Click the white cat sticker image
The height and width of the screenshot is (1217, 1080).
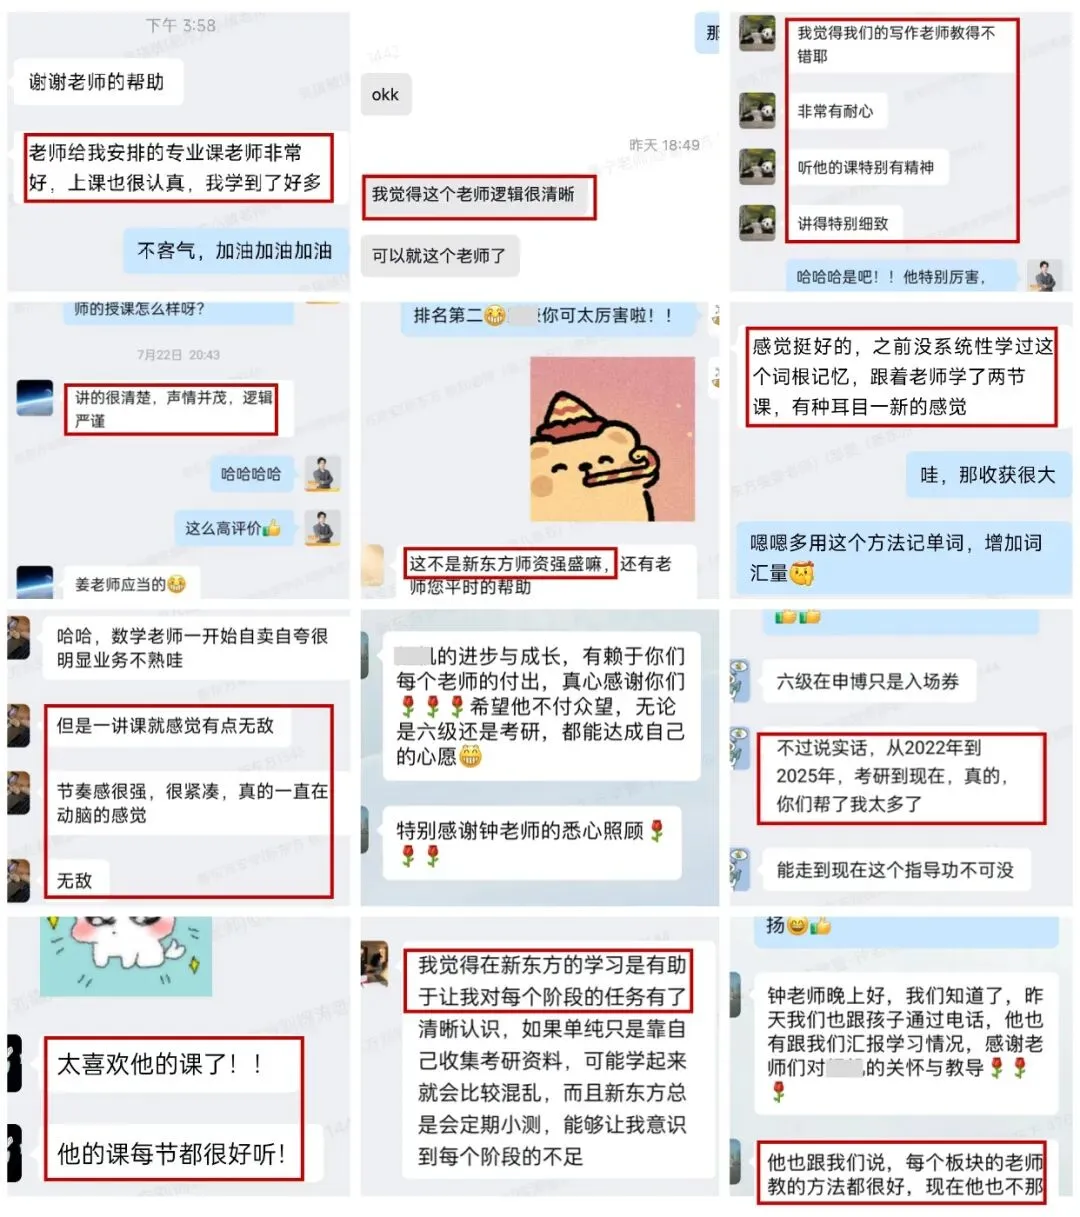[x=126, y=955]
